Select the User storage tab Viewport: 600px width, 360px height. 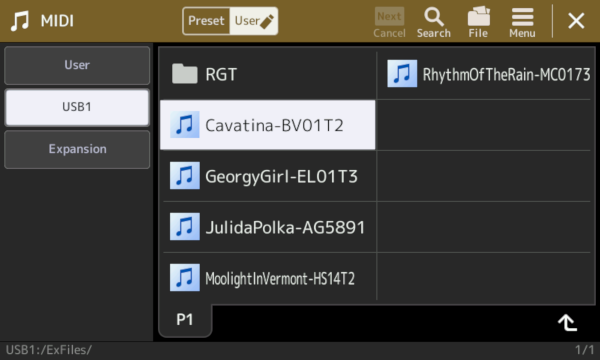(x=77, y=65)
